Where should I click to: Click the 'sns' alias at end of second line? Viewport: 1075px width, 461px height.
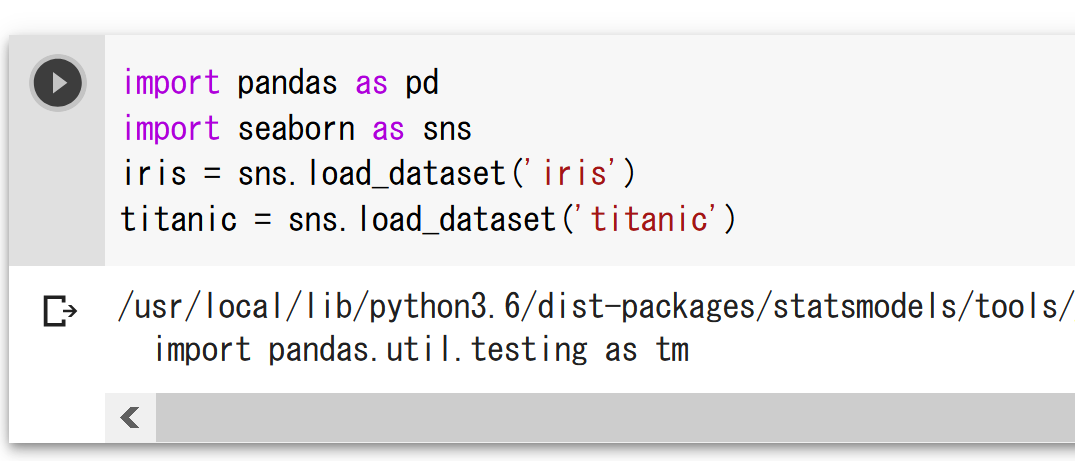[447, 128]
